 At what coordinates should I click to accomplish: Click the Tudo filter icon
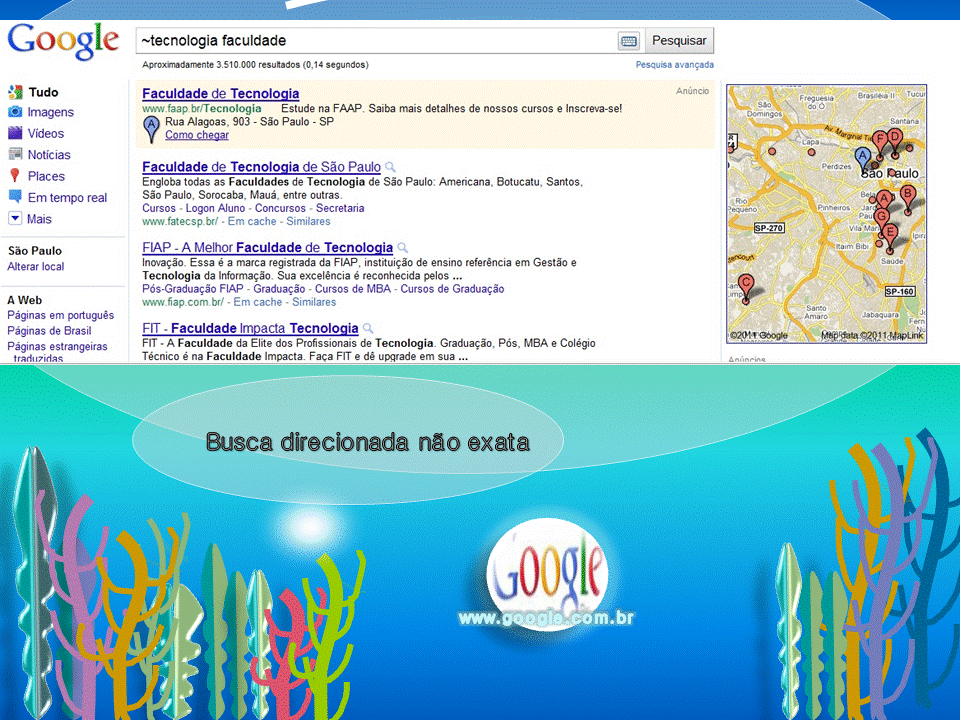15,92
